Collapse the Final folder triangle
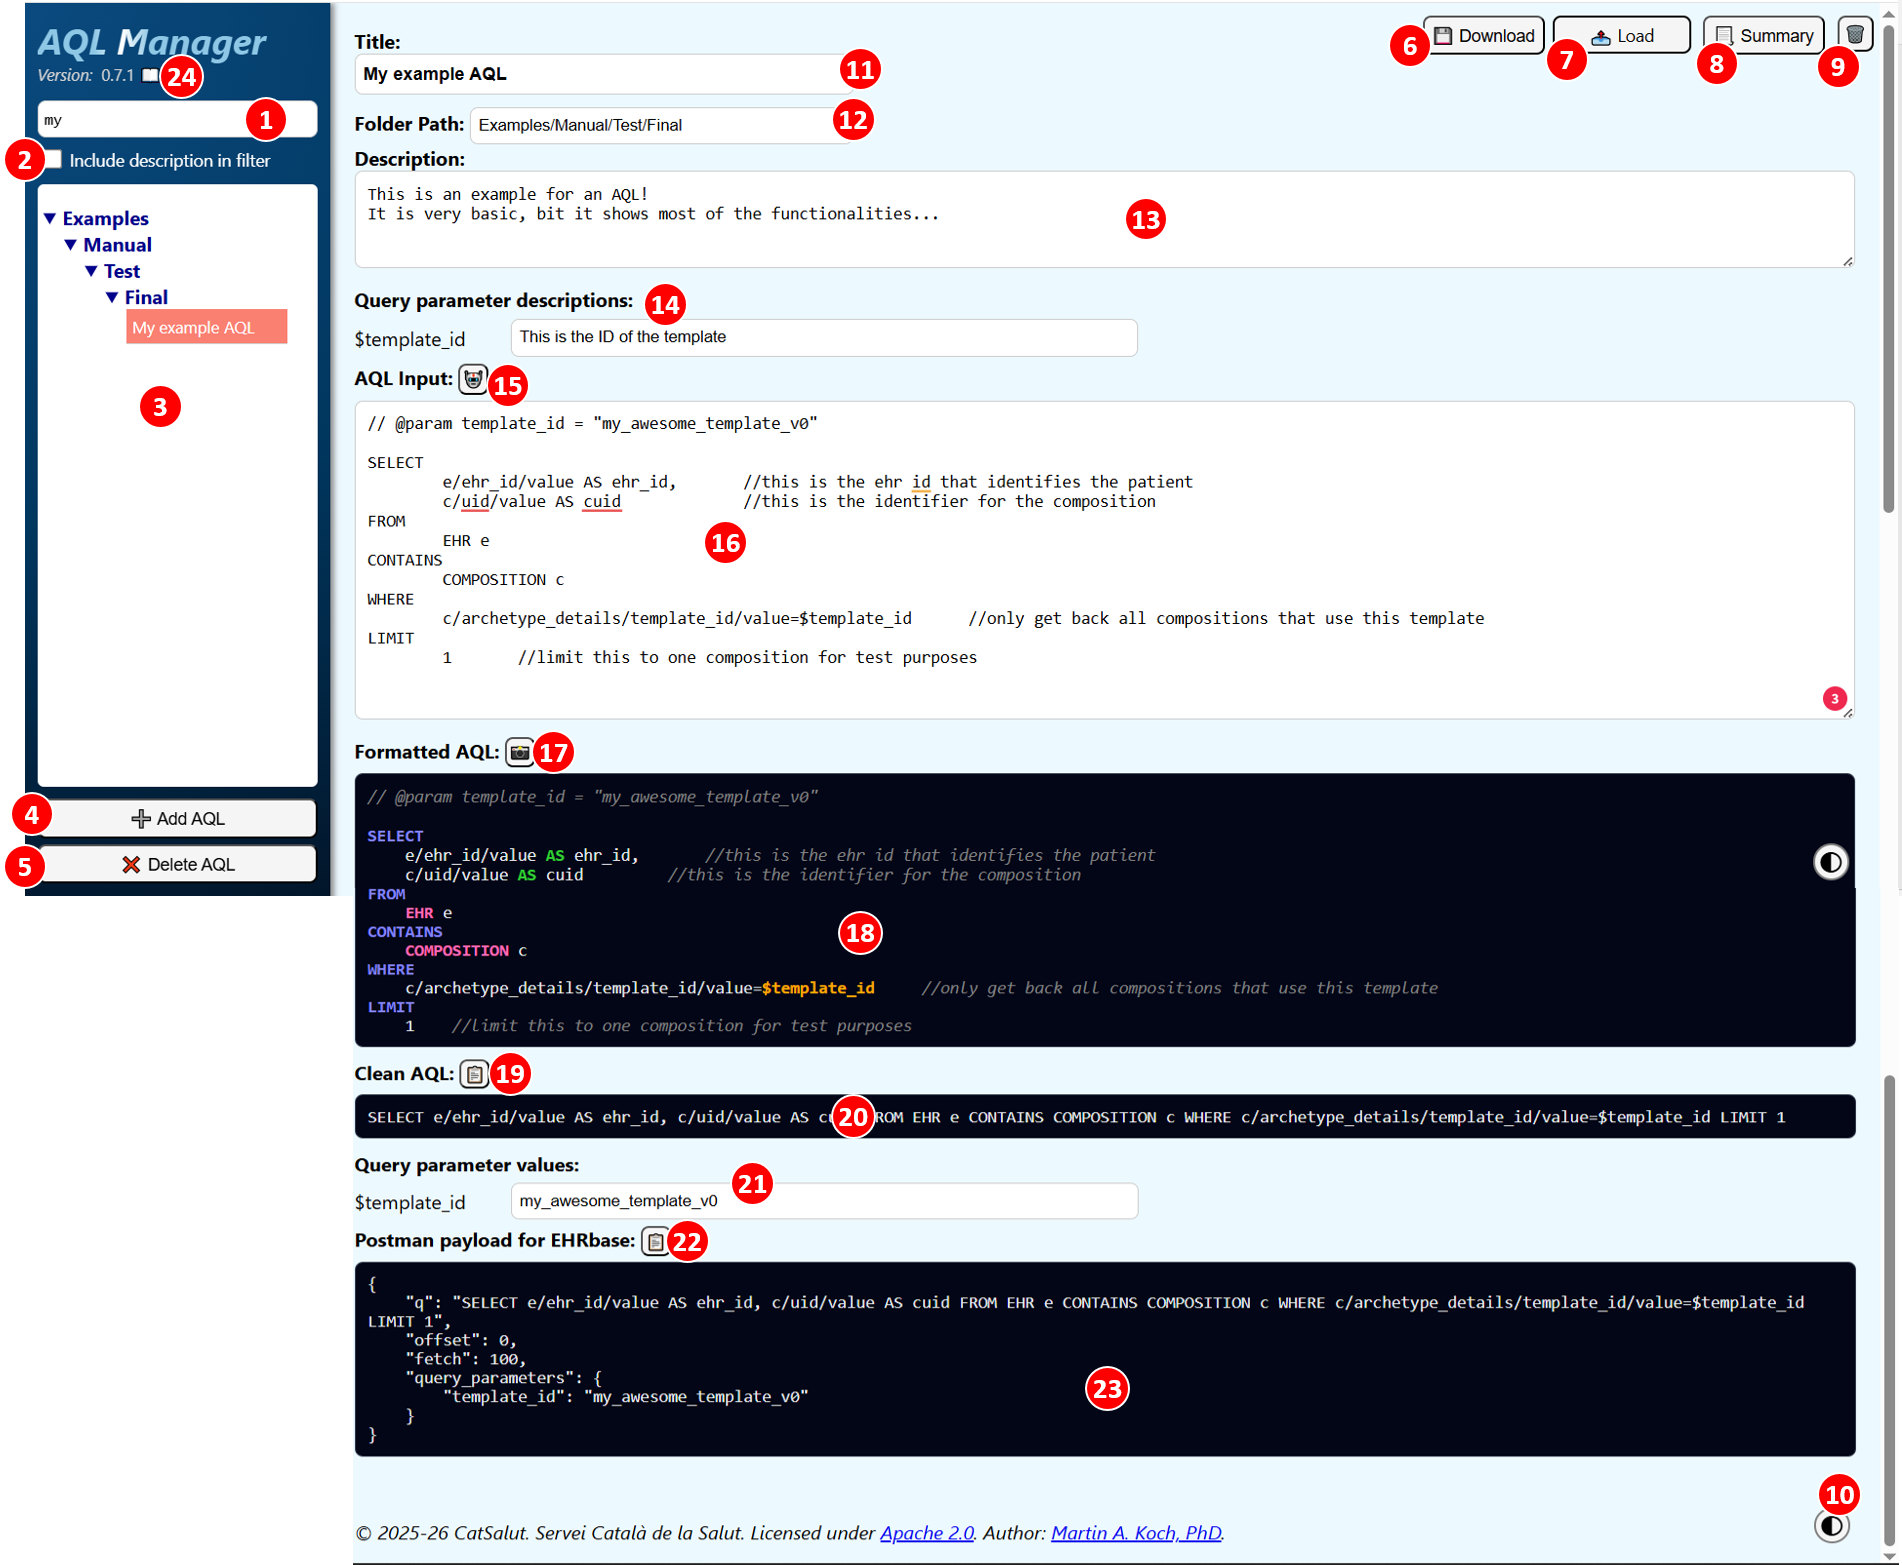Viewport: 1902px width, 1565px height. pyautogui.click(x=112, y=297)
